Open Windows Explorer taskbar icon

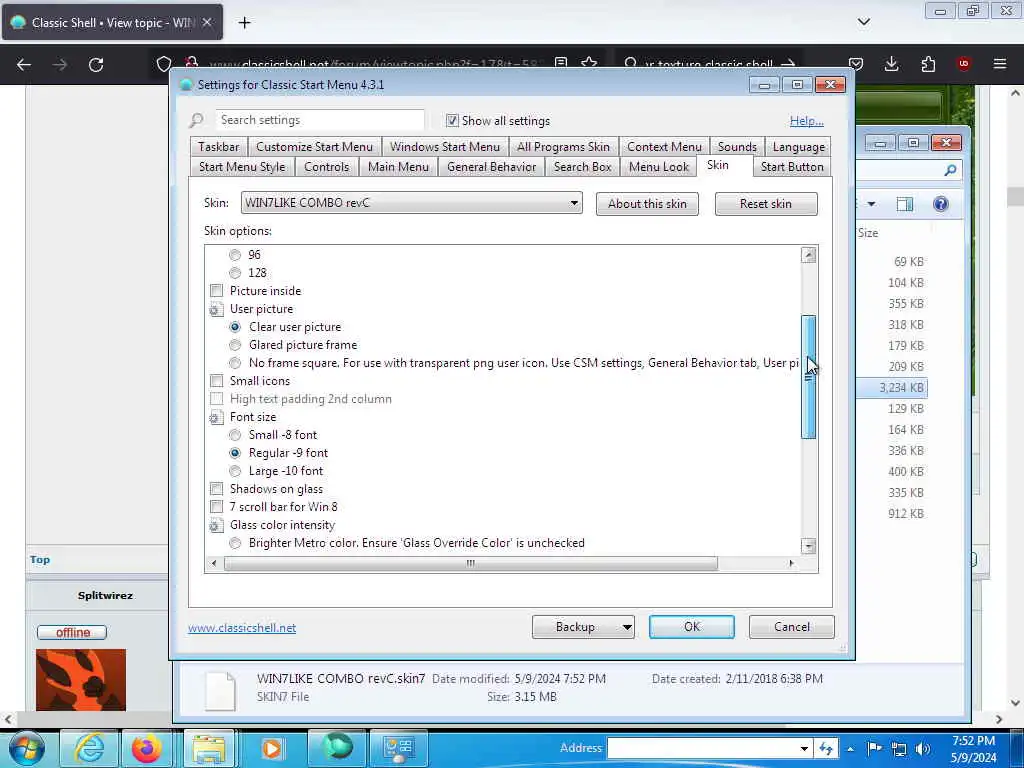[209, 748]
